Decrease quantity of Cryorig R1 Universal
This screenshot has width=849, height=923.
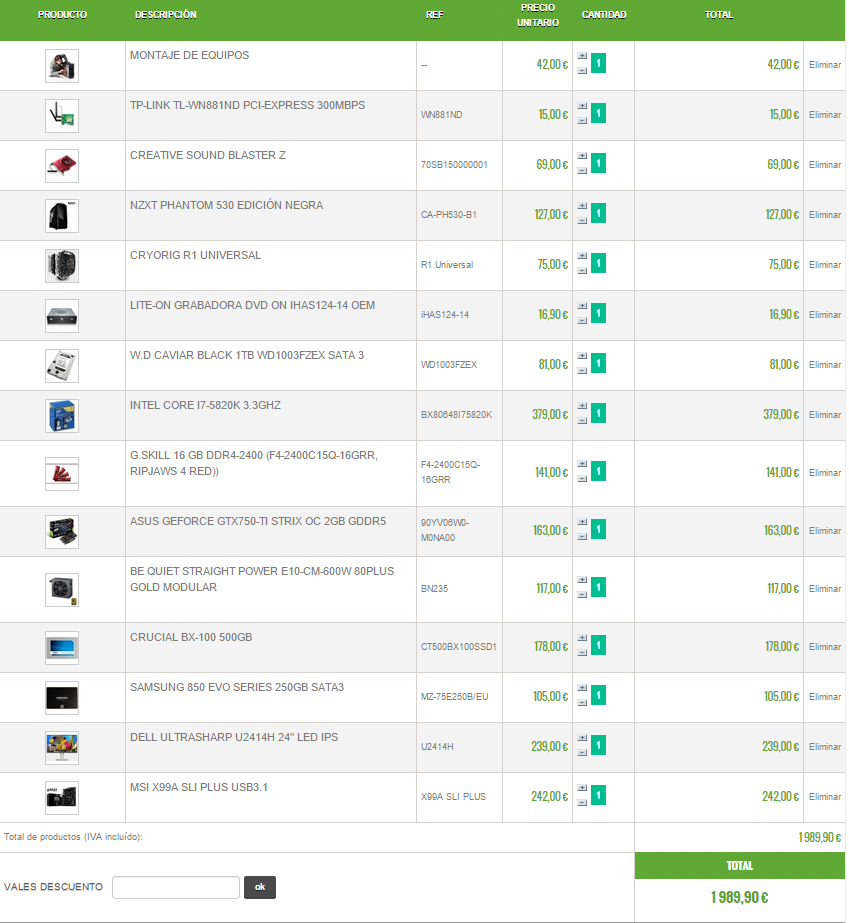582,271
